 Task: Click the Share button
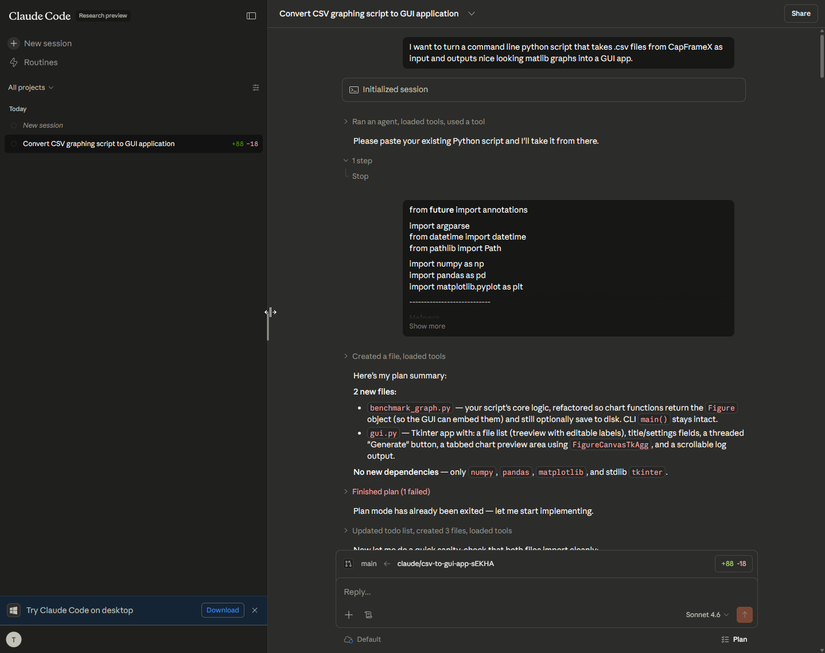coord(800,14)
